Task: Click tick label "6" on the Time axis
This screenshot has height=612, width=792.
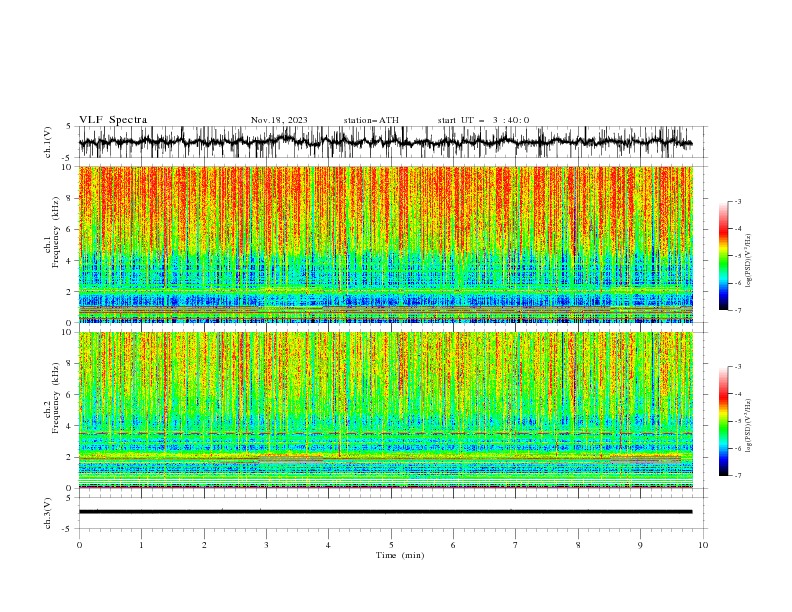Action: (453, 545)
